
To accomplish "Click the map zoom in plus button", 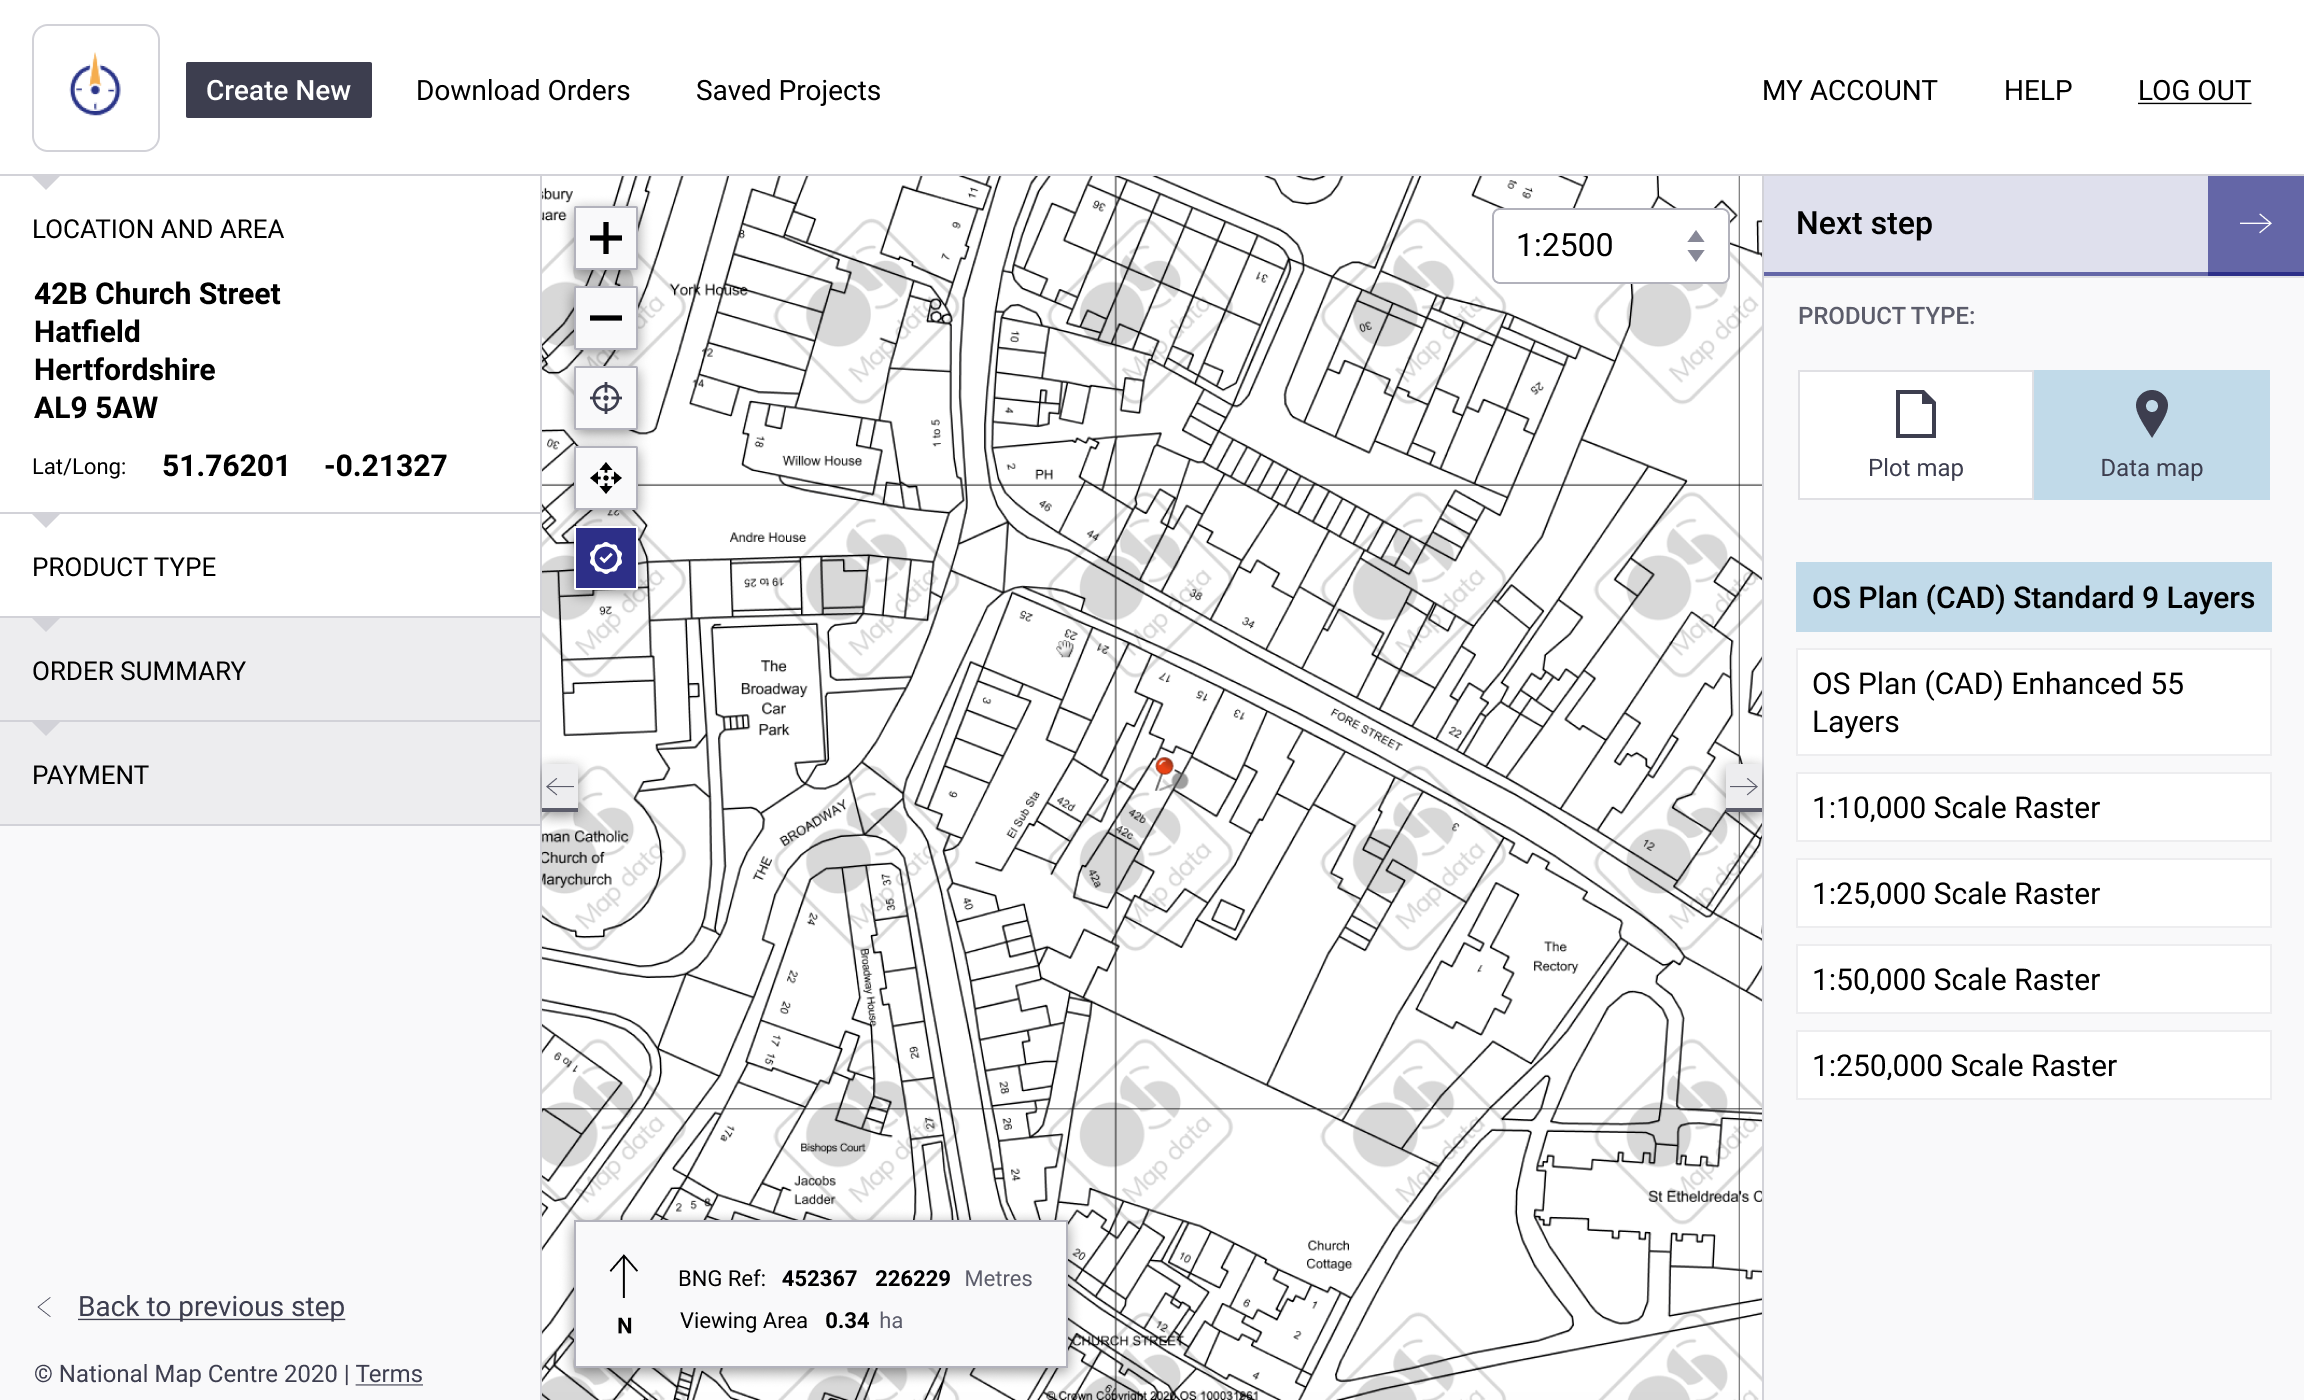I will (606, 238).
